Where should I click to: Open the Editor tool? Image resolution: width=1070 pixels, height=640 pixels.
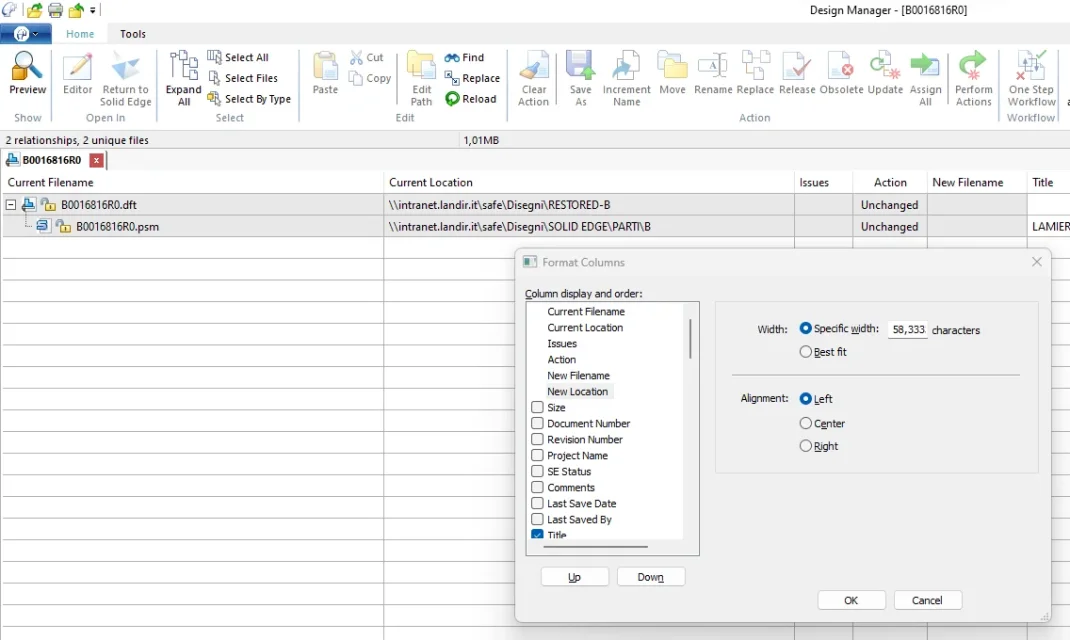[77, 68]
